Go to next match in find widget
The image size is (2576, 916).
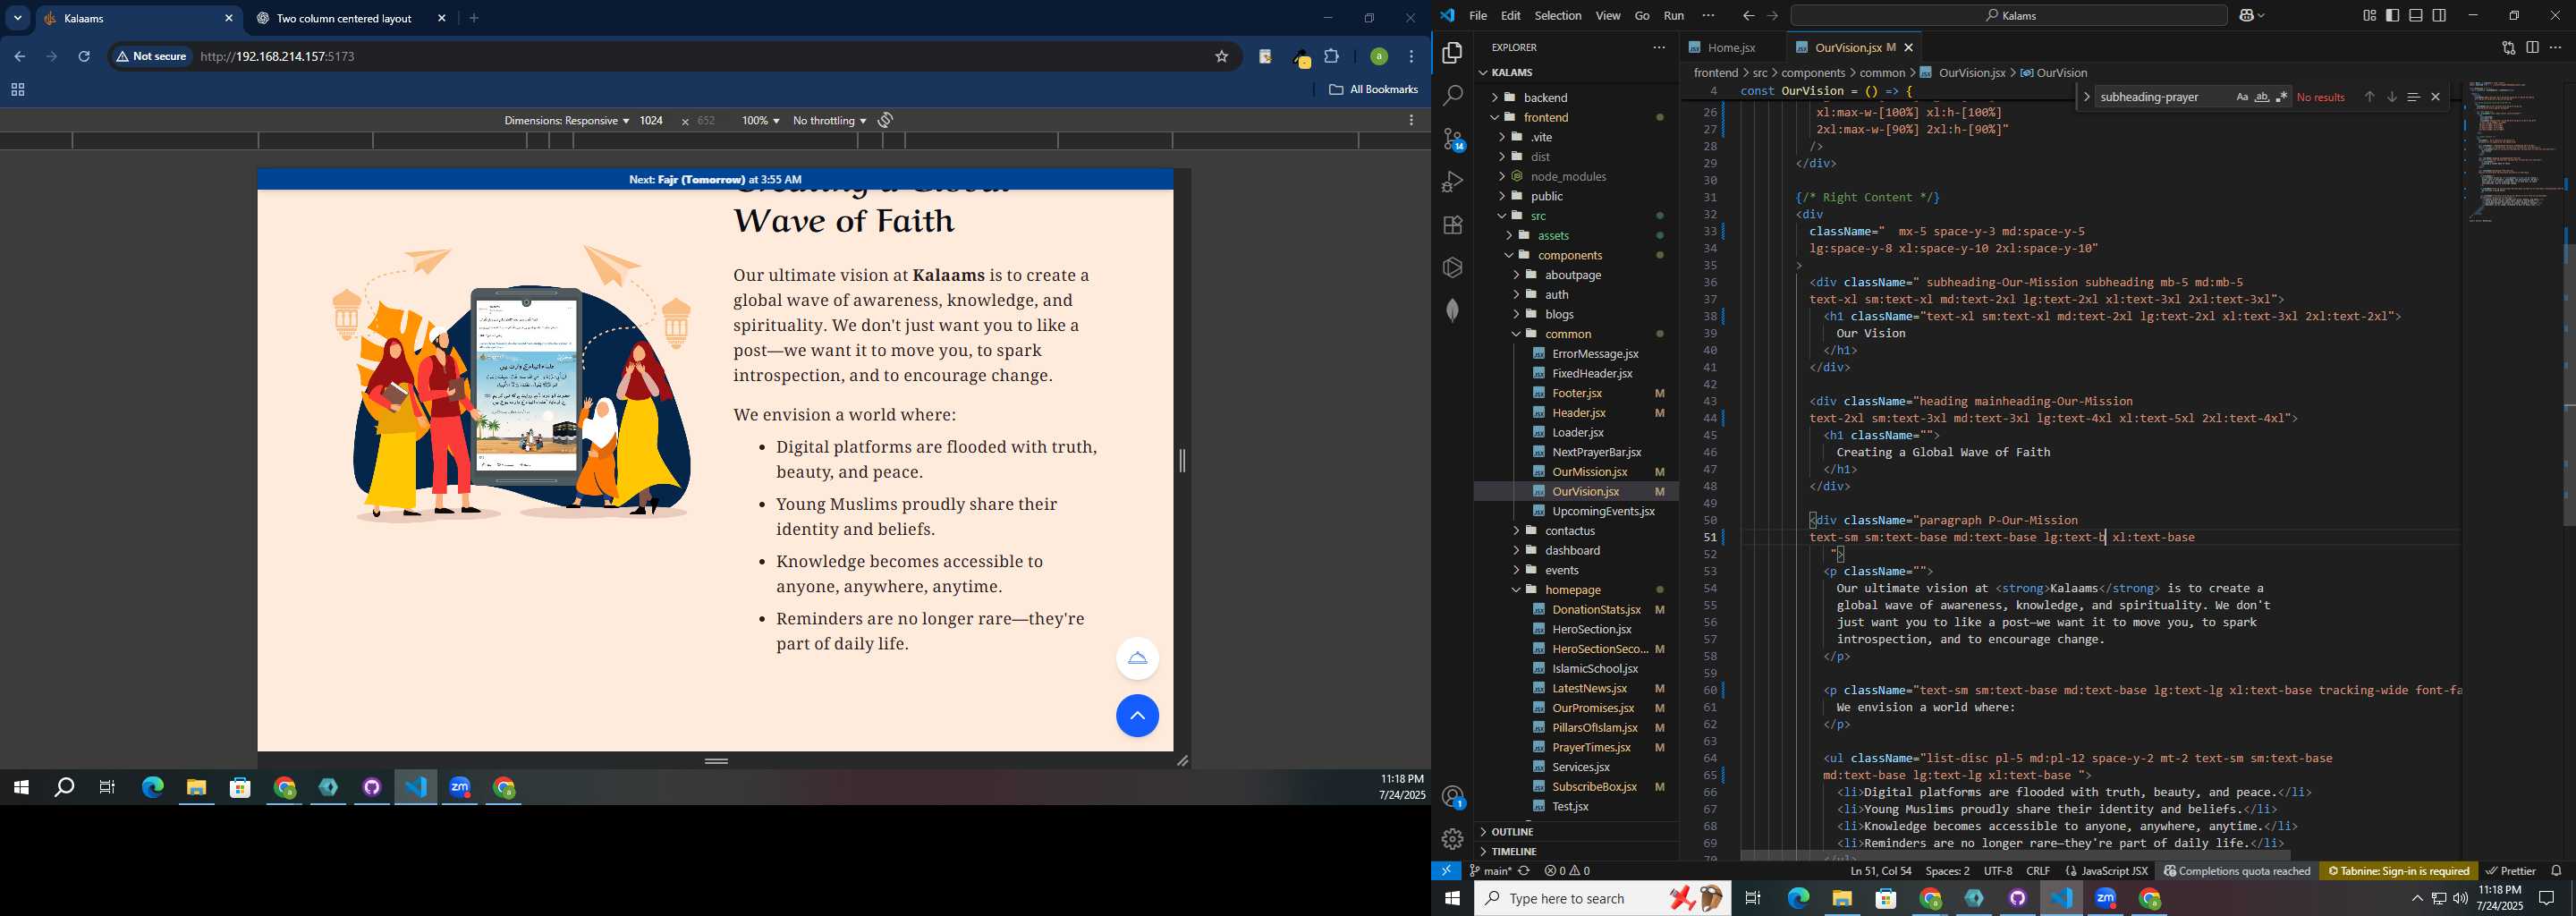[2391, 97]
